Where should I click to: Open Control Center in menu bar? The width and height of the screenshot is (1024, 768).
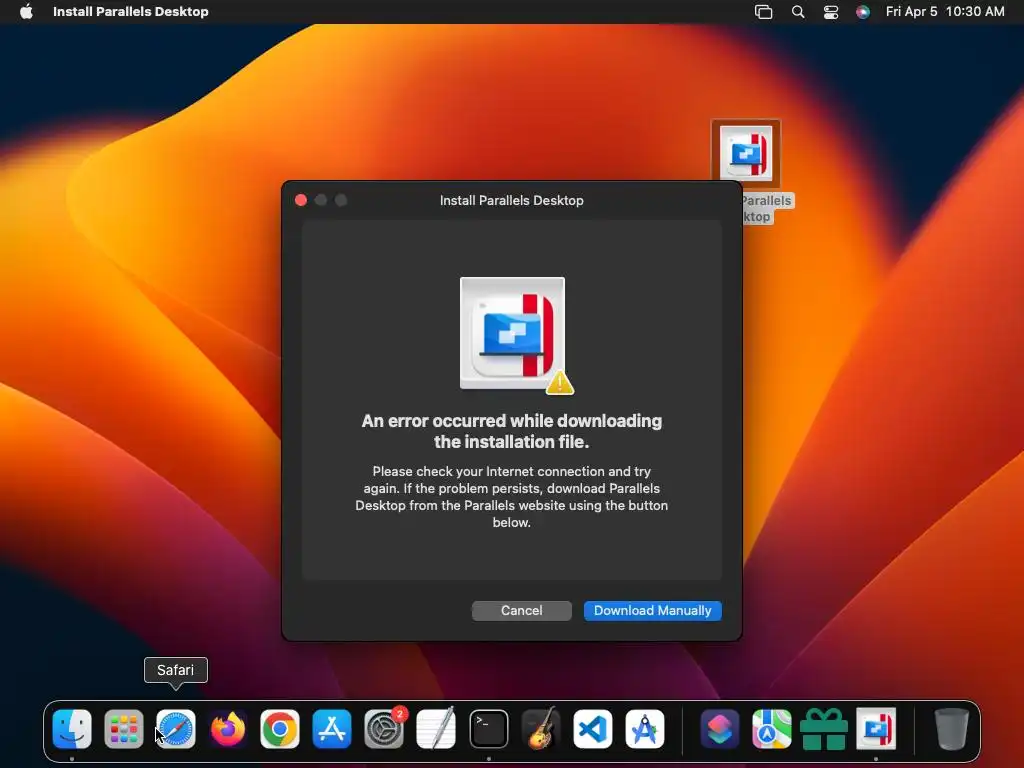(x=831, y=11)
